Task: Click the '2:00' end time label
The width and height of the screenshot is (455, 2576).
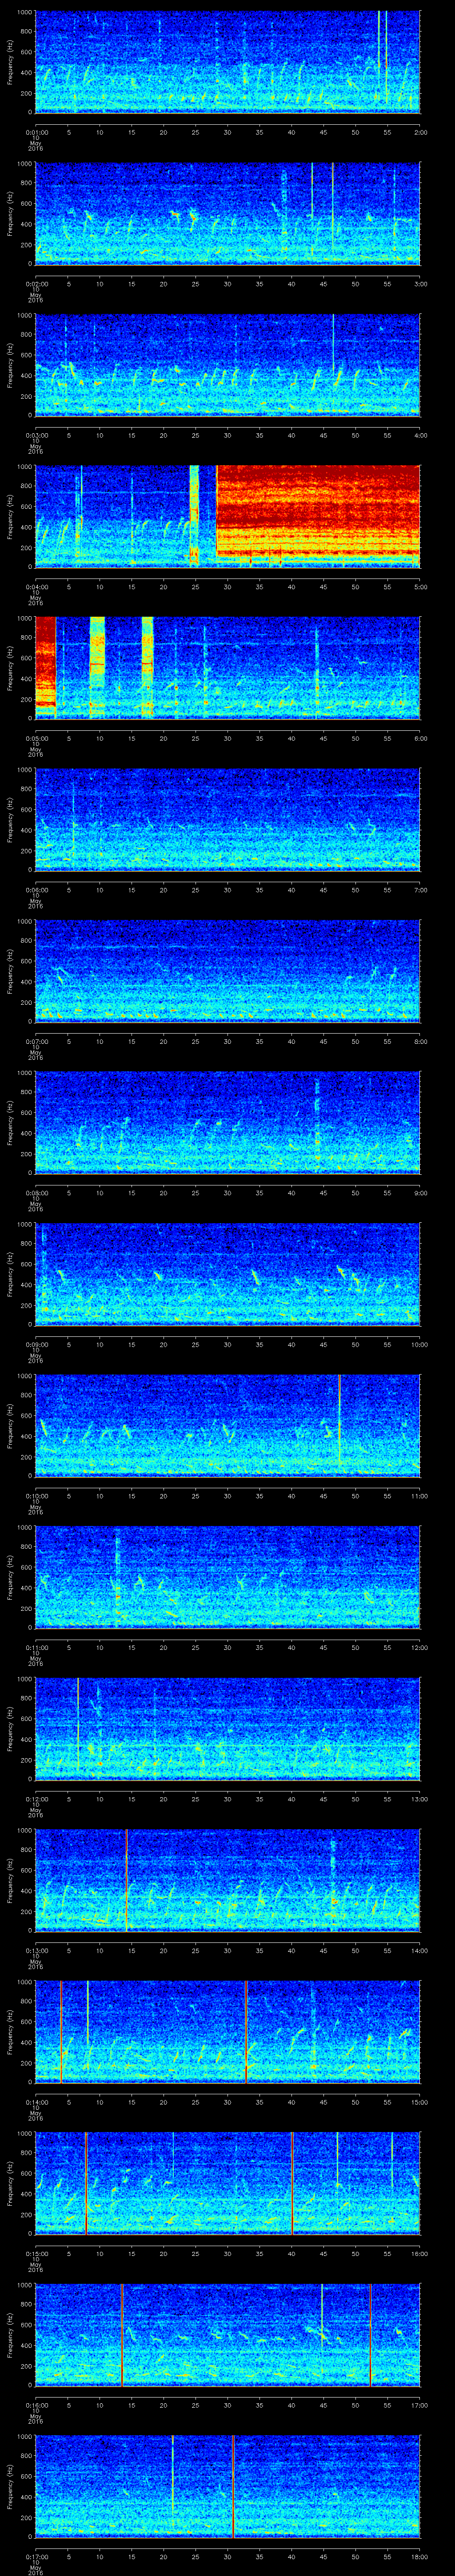Action: click(x=420, y=131)
